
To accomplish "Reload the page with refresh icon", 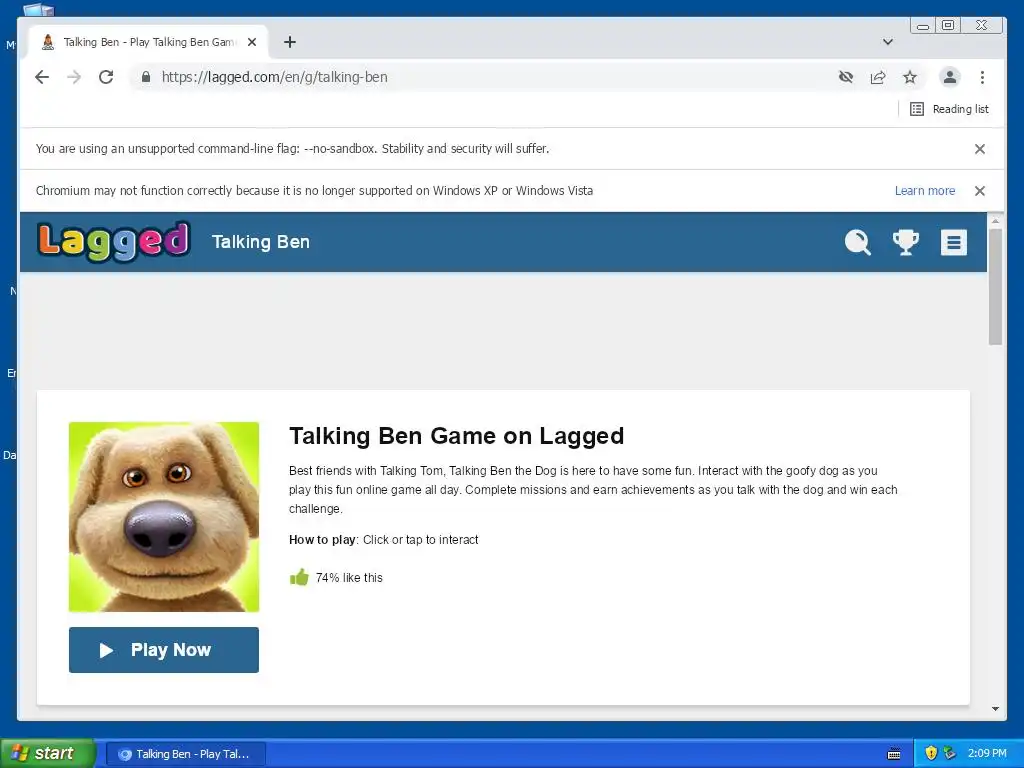I will 106,77.
